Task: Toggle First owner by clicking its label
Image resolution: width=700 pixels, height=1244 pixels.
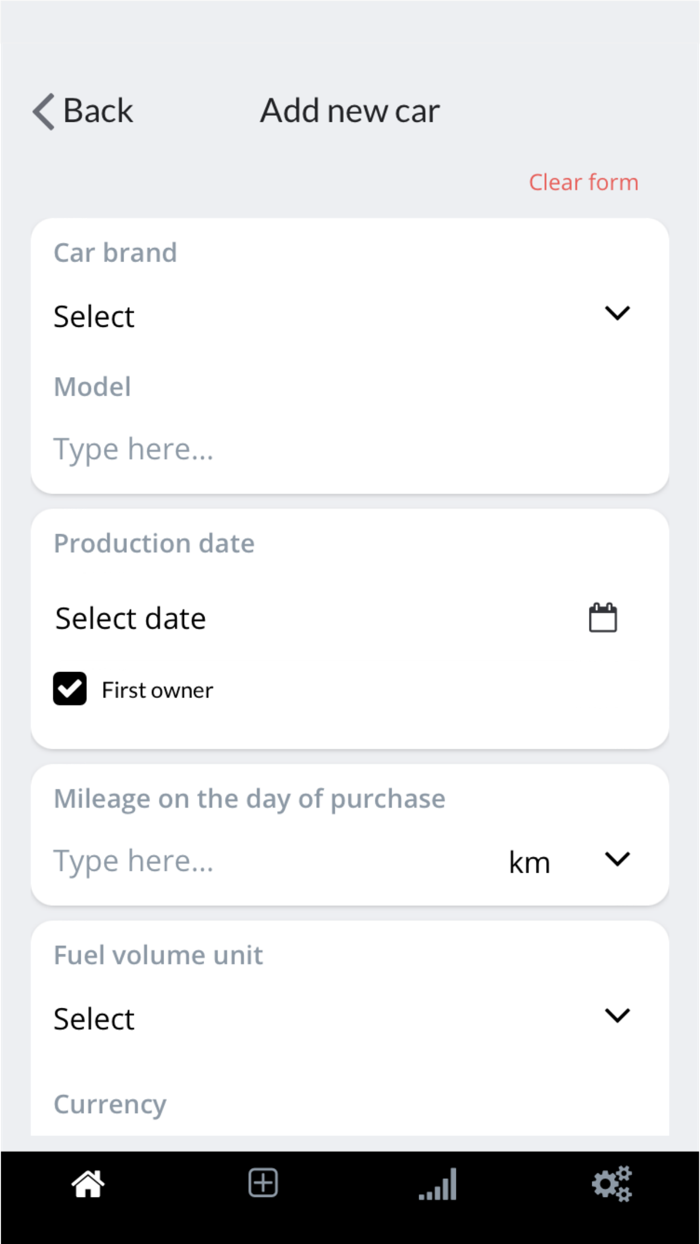Action: (157, 689)
